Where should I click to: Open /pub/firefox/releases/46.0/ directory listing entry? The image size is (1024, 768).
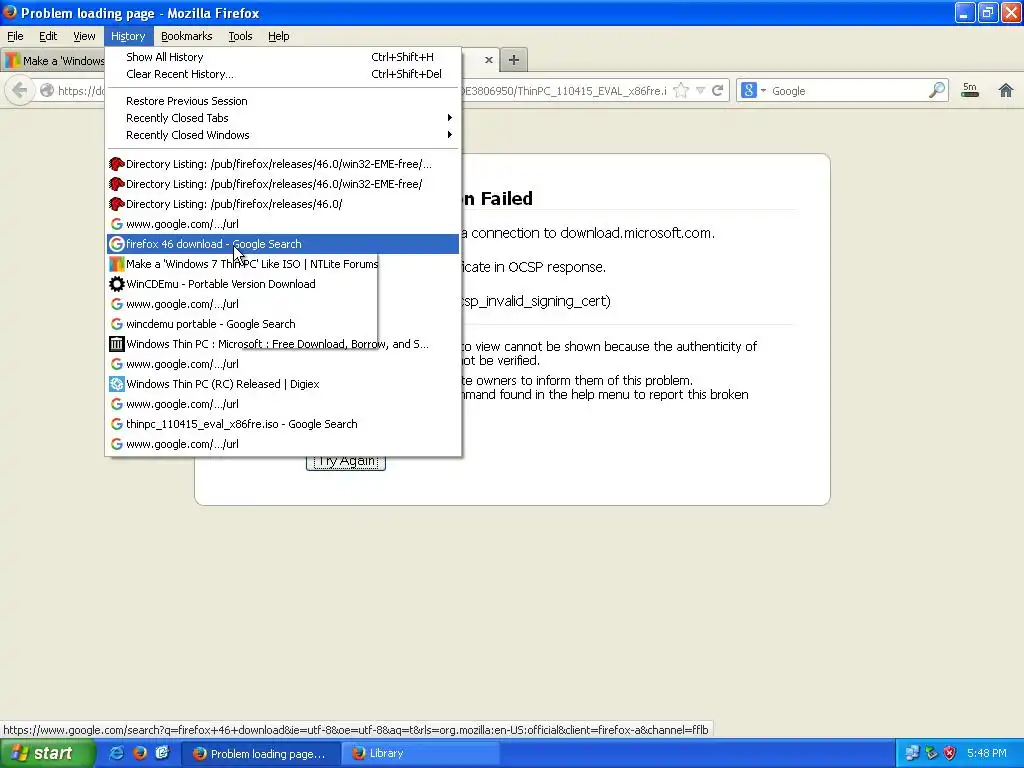pyautogui.click(x=283, y=204)
